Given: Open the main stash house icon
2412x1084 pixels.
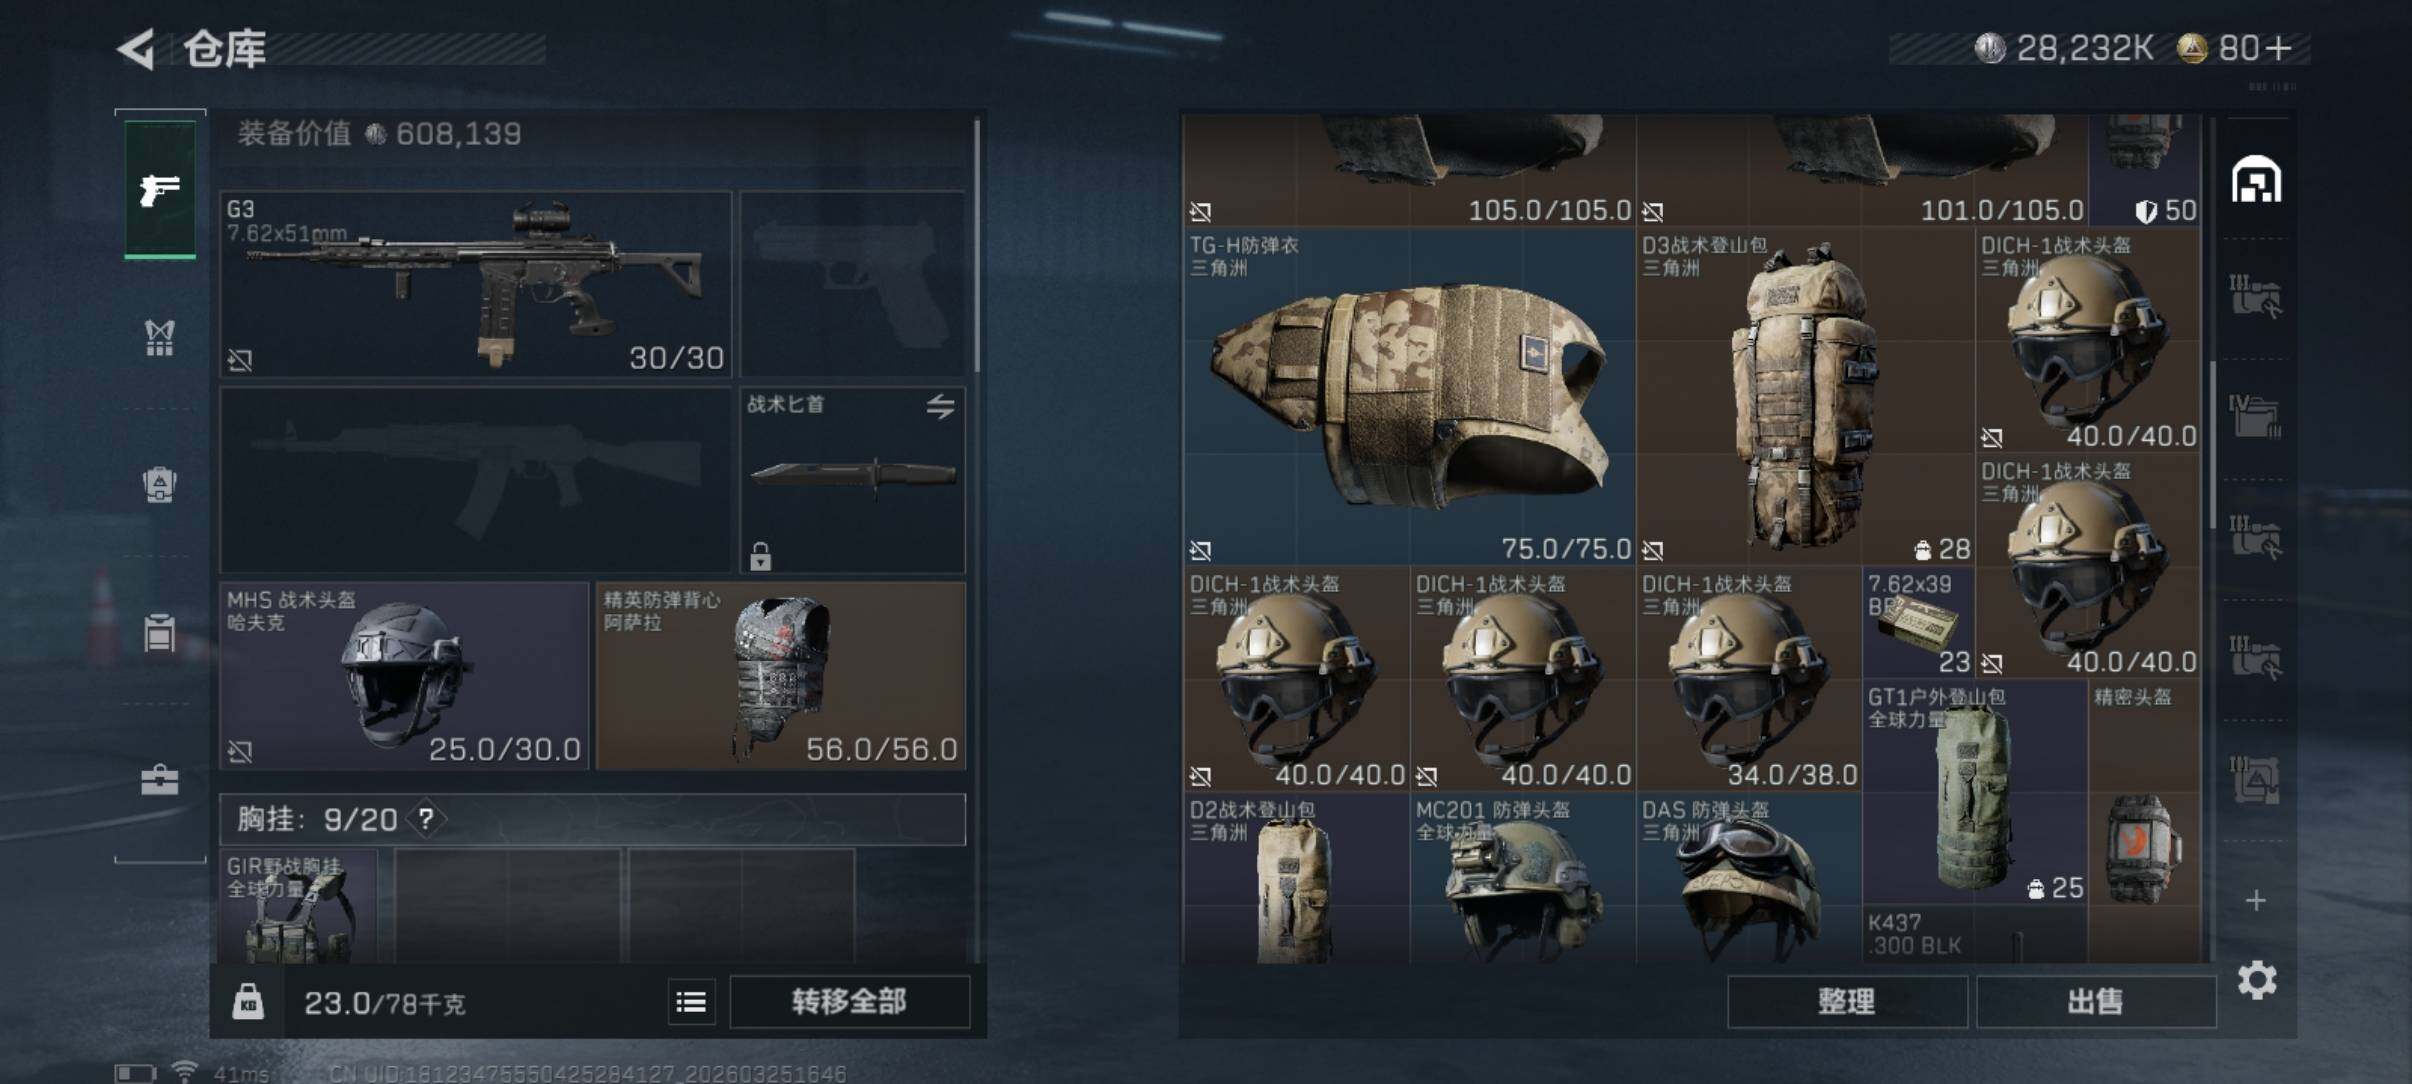Looking at the screenshot, I should (2256, 180).
